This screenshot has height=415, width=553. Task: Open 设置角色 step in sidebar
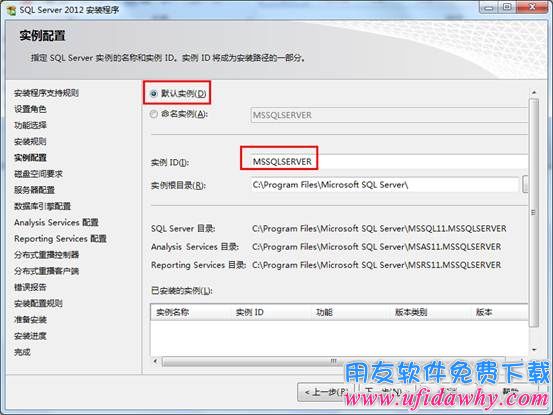[30, 109]
